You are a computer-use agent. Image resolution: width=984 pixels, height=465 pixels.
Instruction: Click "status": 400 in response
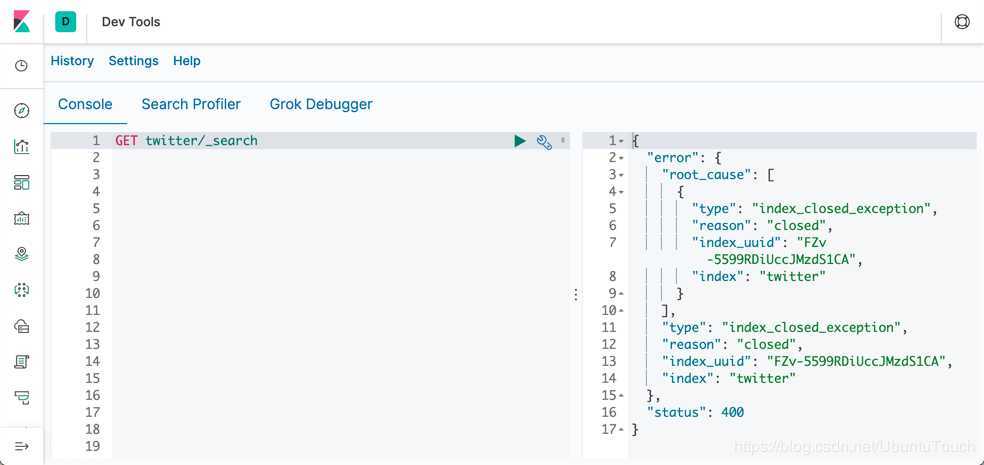click(695, 412)
